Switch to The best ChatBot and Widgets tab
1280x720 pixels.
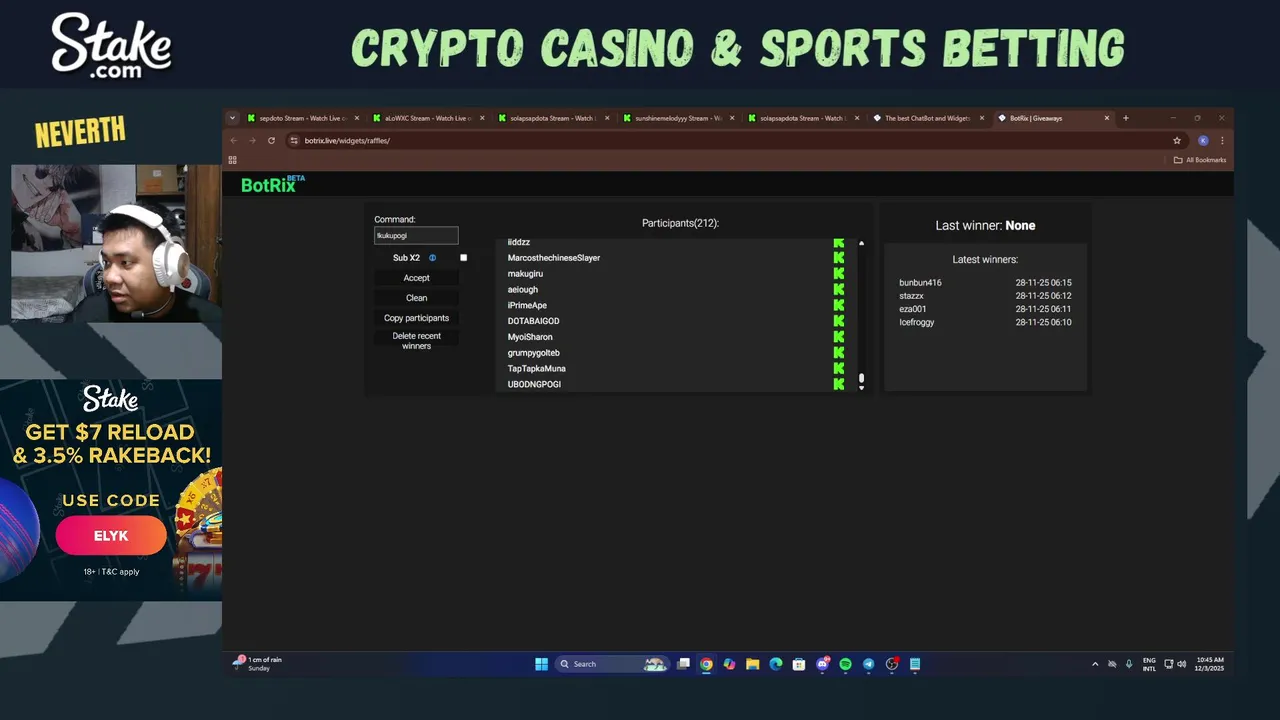927,118
